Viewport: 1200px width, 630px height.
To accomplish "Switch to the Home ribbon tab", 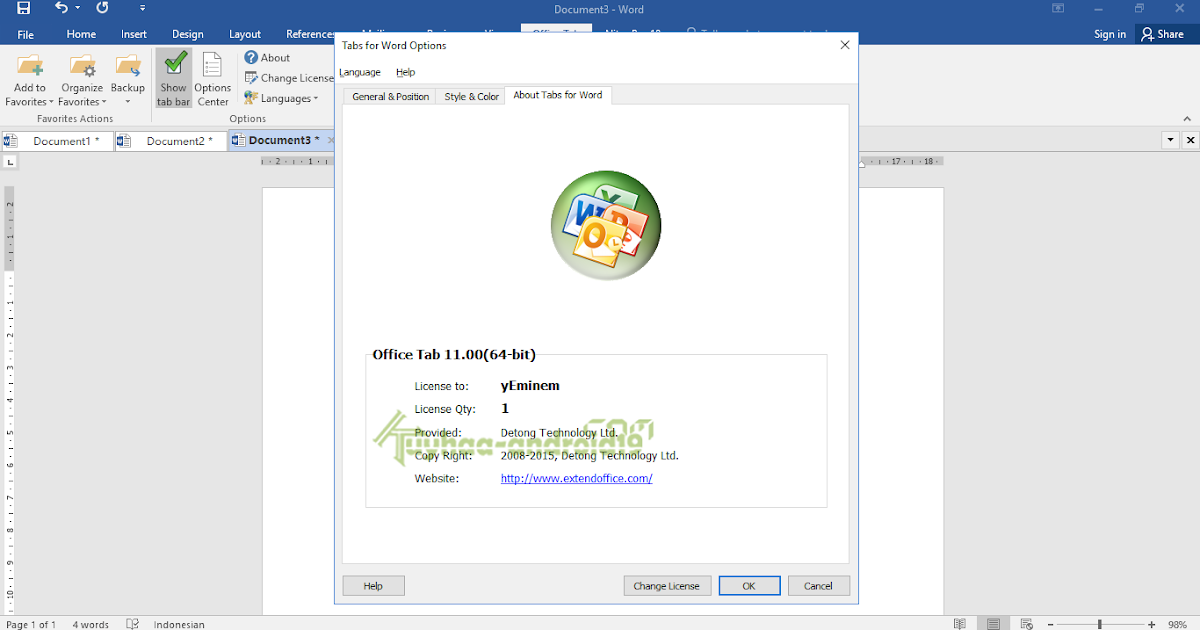I will point(81,34).
